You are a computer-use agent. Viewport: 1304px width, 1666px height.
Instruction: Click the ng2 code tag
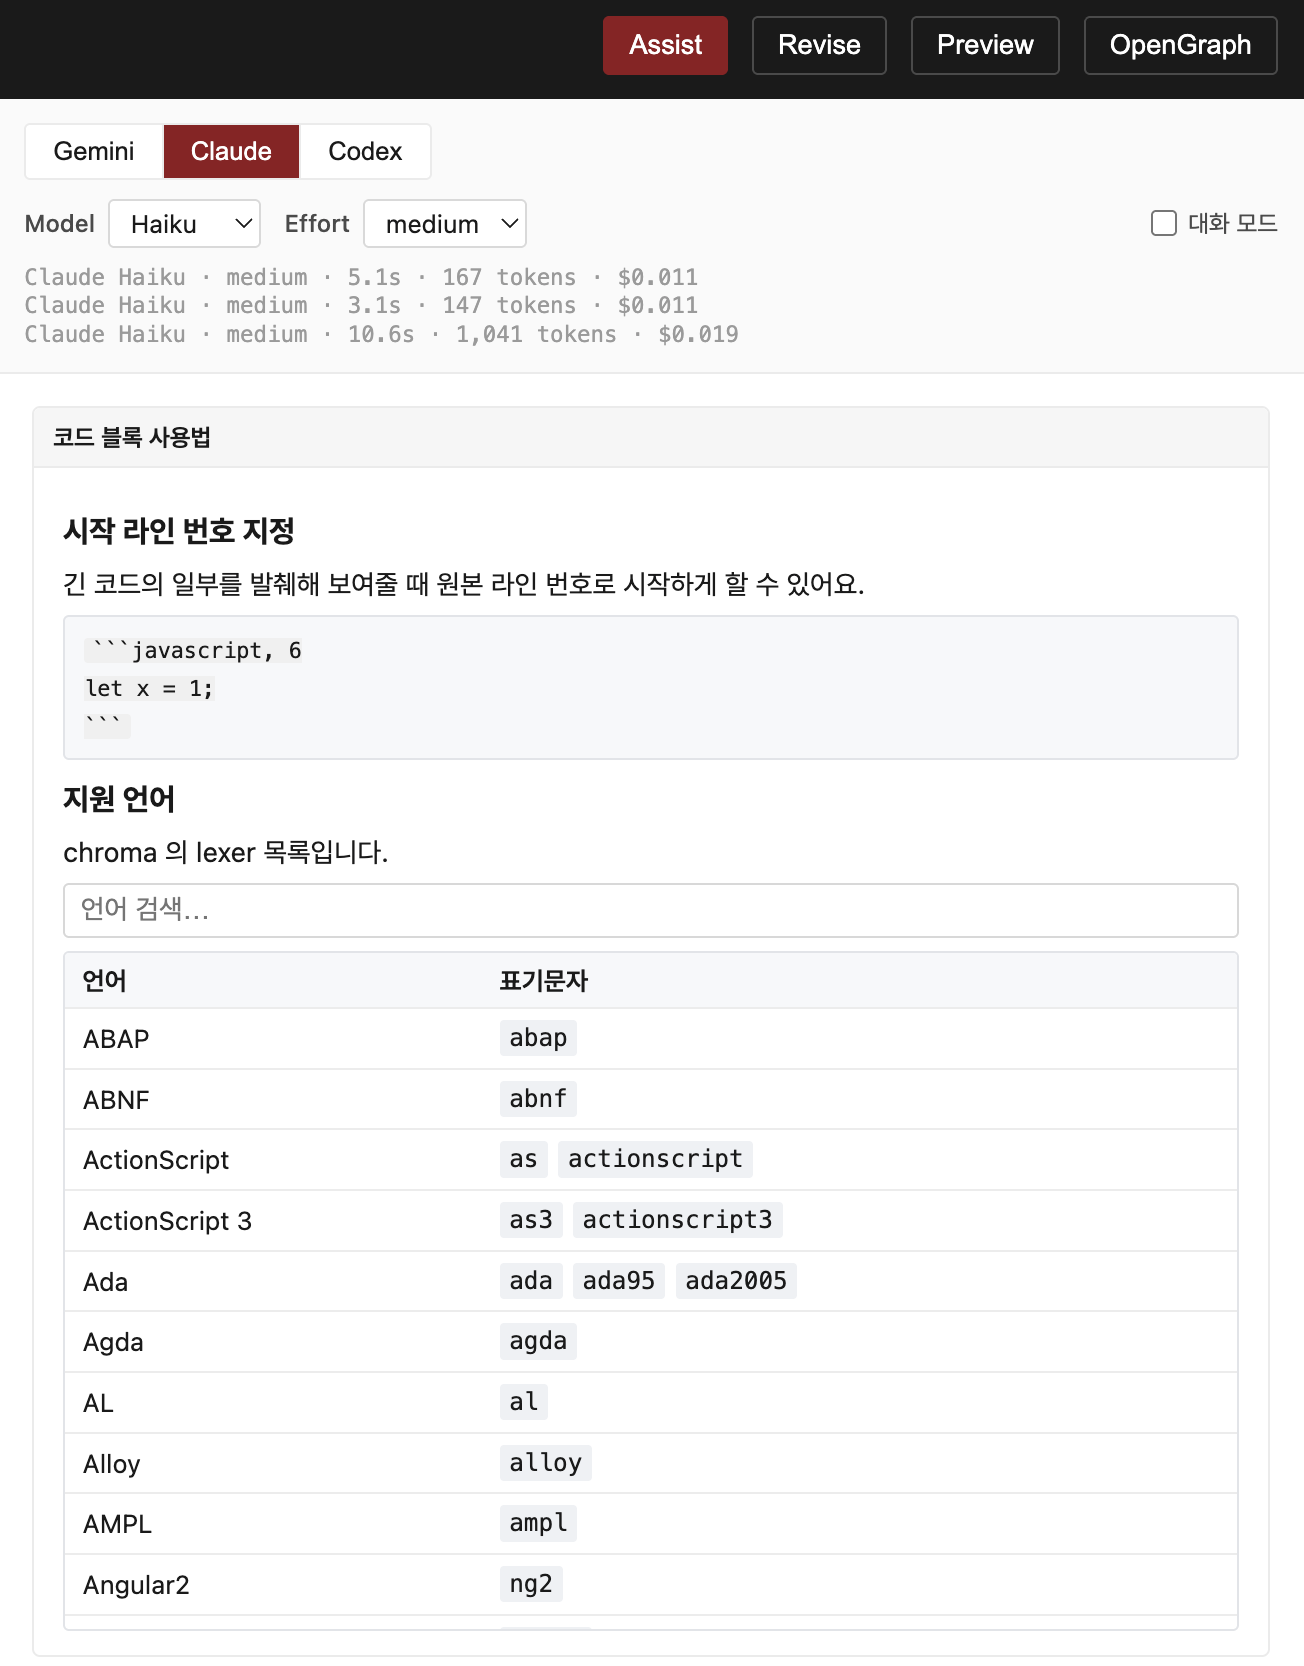(x=531, y=1584)
